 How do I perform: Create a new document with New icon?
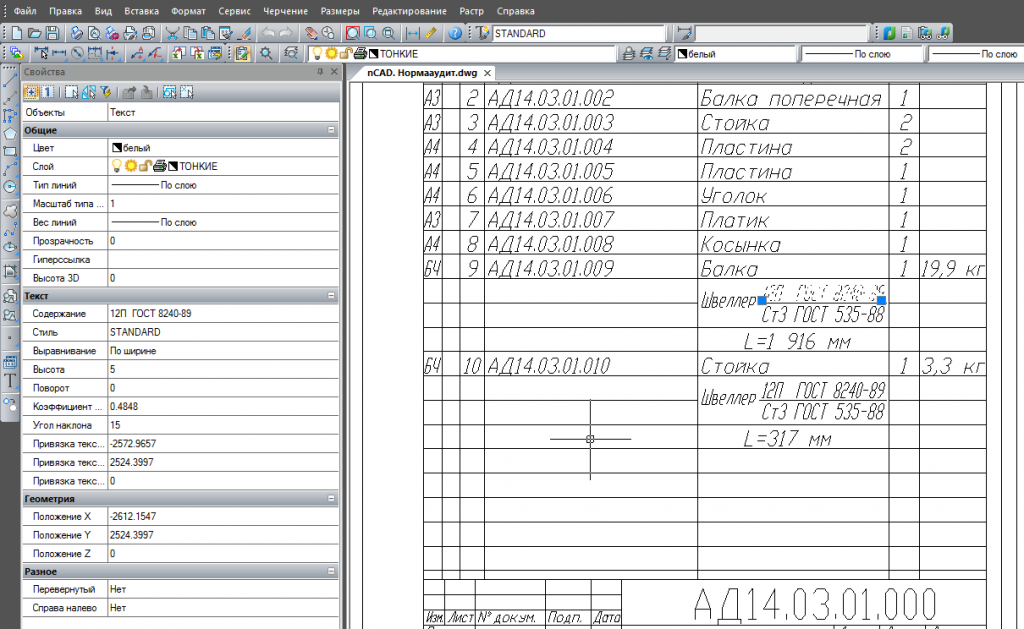tap(17, 33)
